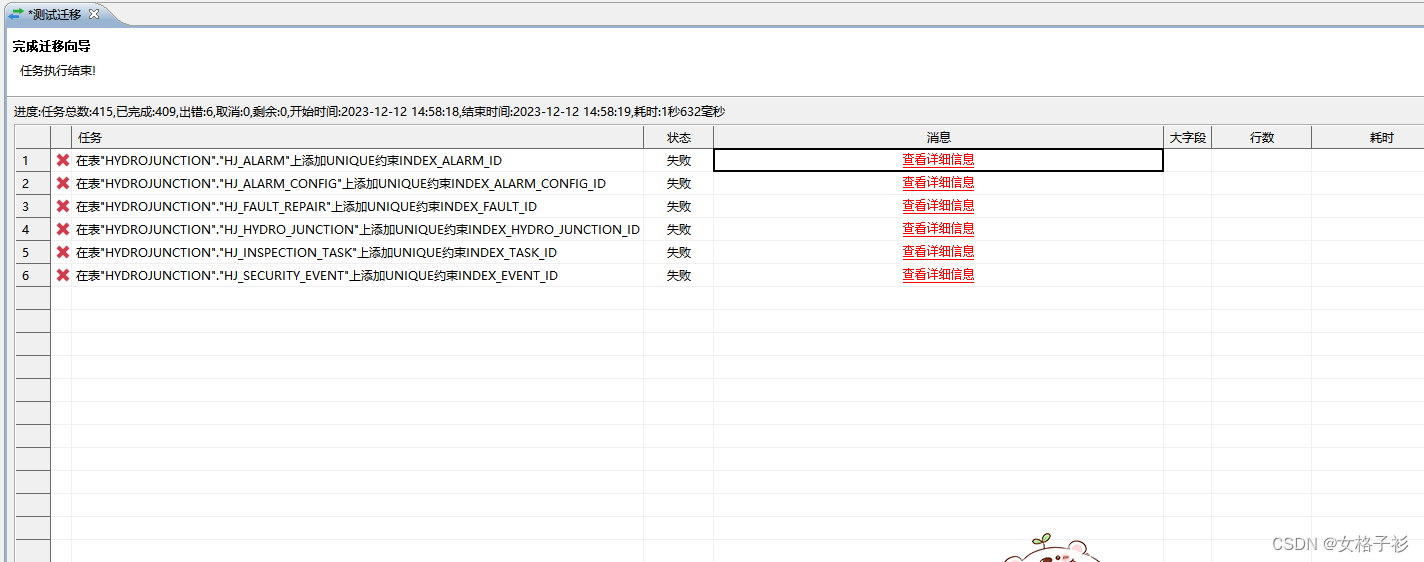The height and width of the screenshot is (562, 1424).
Task: Click the 大字段 column header
Action: point(1187,137)
